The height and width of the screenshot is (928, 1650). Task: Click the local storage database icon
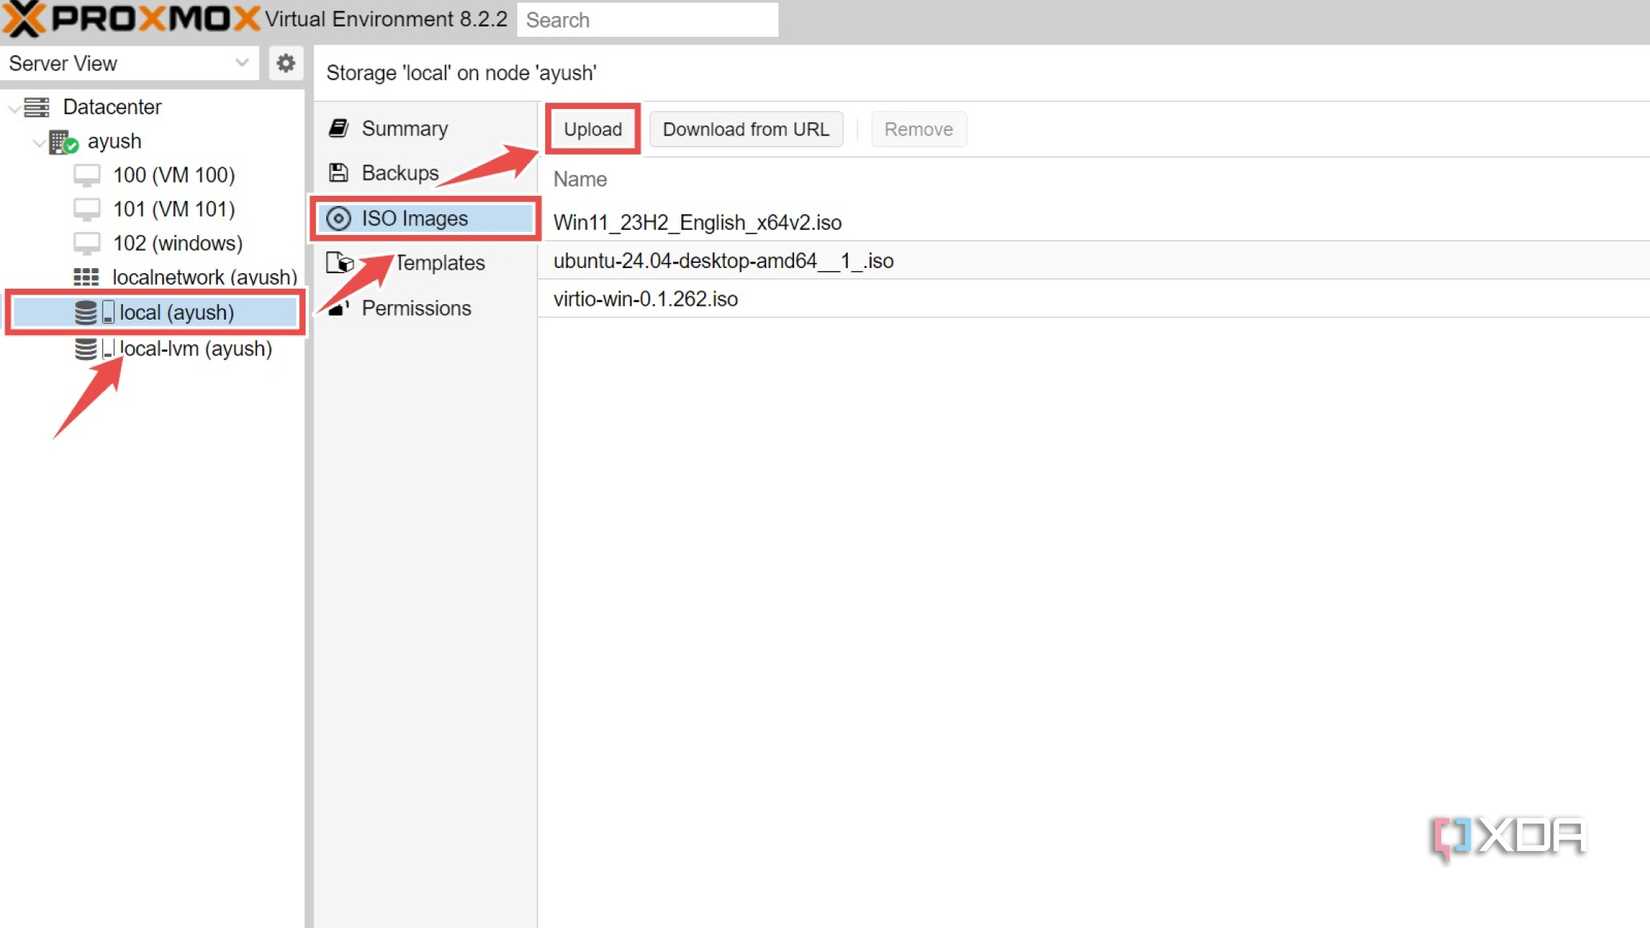[86, 312]
